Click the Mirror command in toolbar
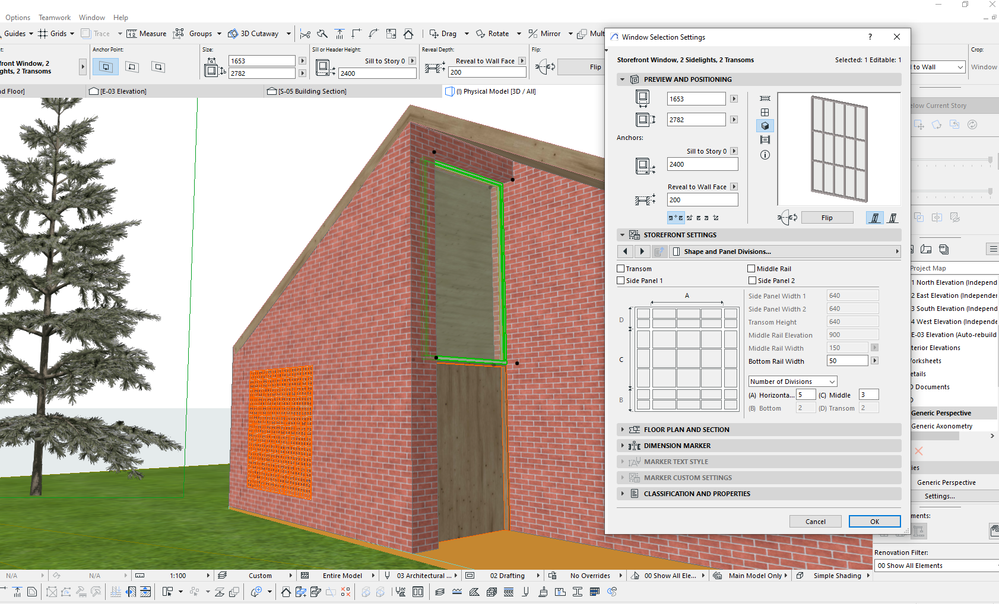Image resolution: width=999 pixels, height=604 pixels. tap(545, 33)
